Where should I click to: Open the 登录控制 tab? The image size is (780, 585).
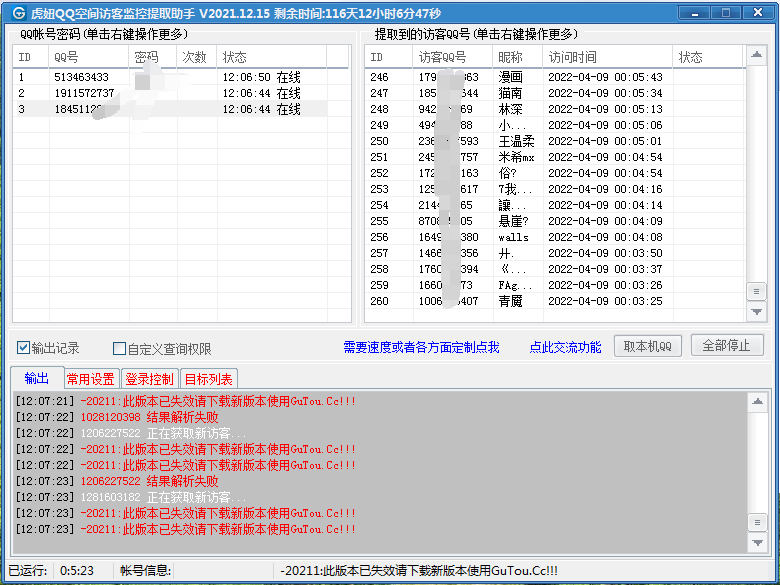point(149,379)
